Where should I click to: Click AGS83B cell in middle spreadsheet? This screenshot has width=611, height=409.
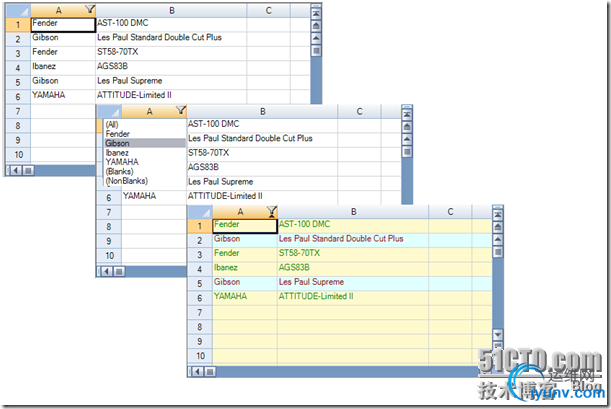262,168
